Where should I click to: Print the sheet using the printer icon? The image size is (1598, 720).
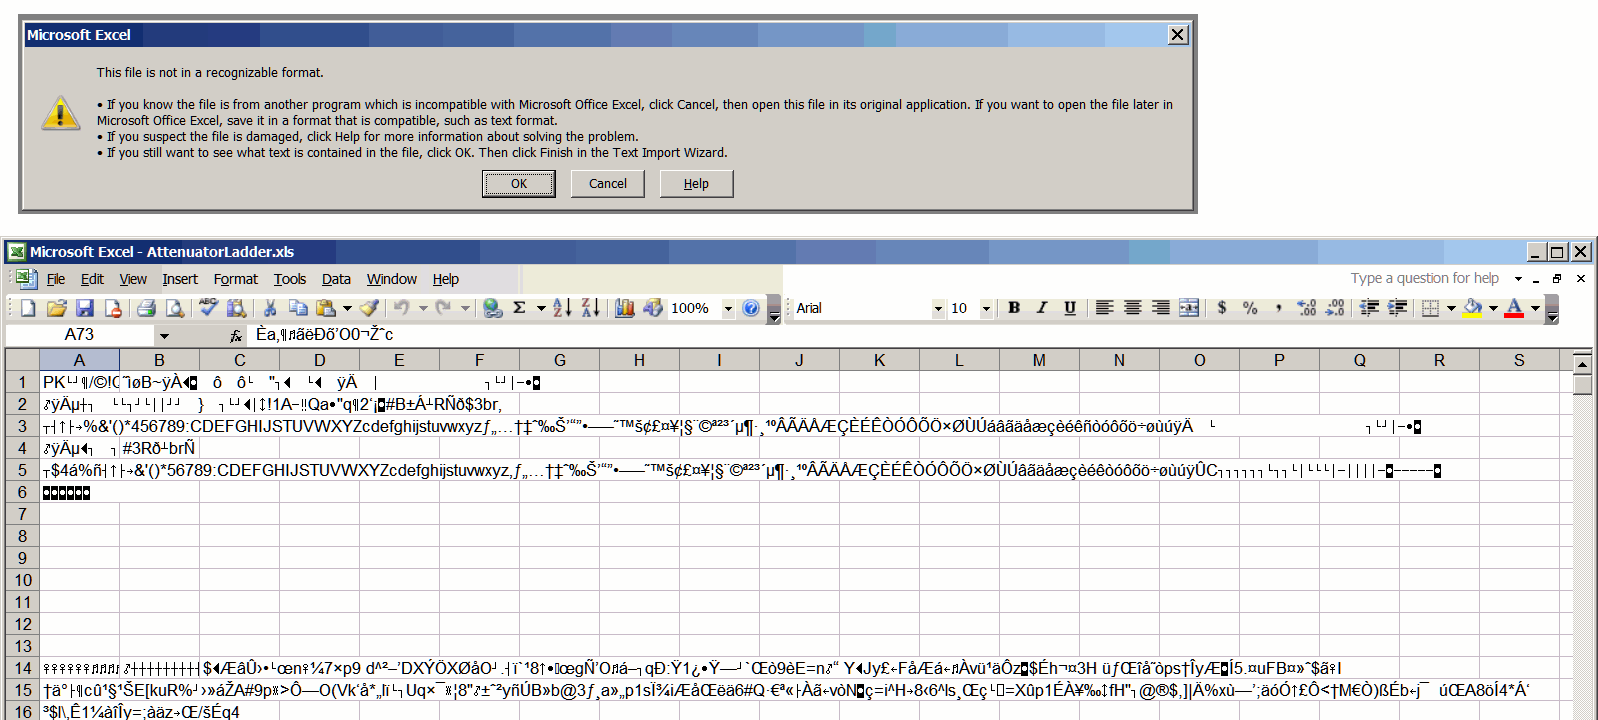(x=146, y=308)
